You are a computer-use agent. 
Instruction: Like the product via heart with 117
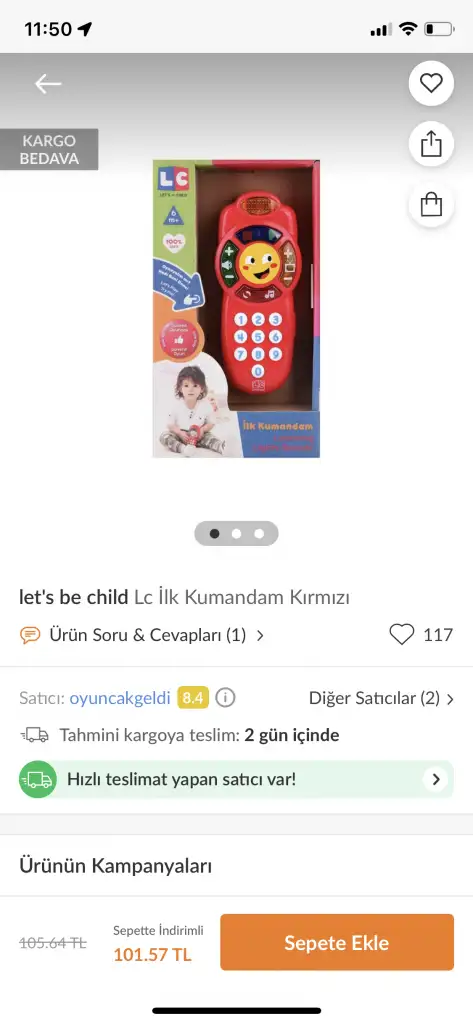pos(402,634)
